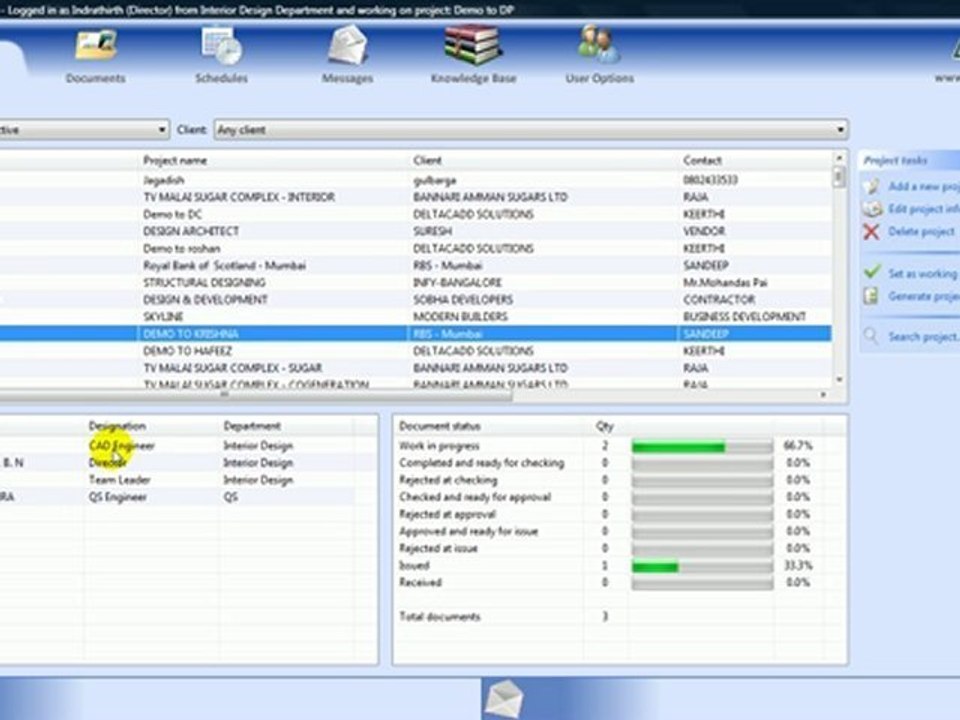The width and height of the screenshot is (960, 720).
Task: Click the green check Set as working icon
Action: coord(872,272)
